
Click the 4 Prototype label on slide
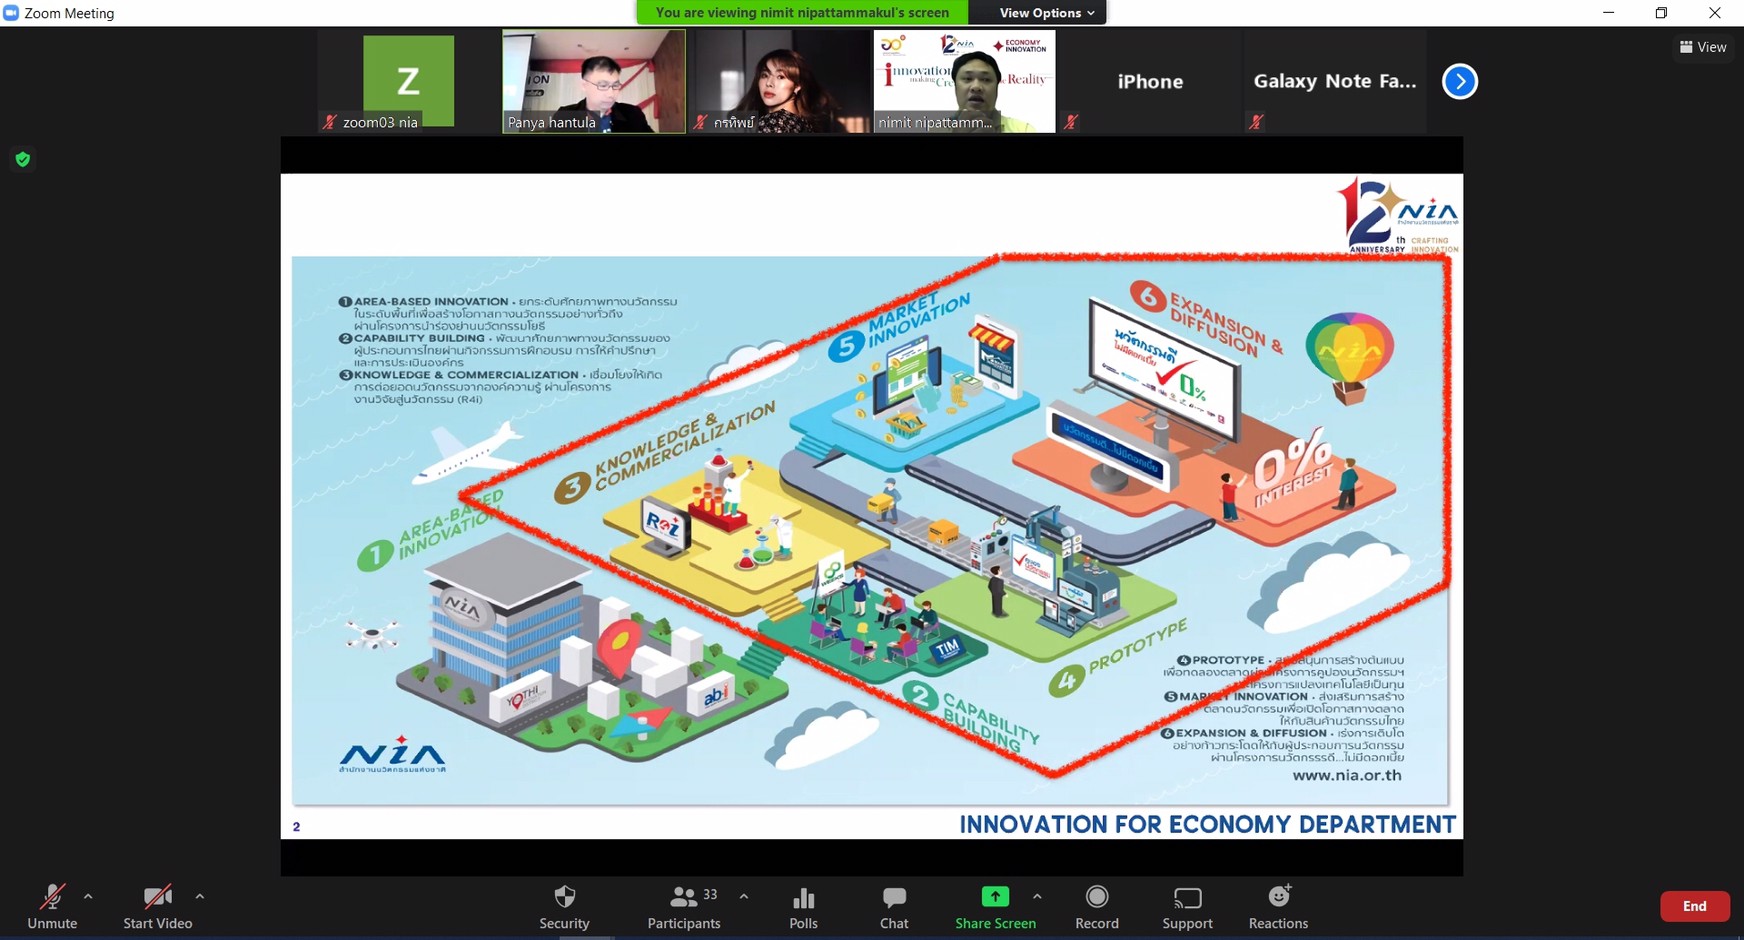(1118, 657)
